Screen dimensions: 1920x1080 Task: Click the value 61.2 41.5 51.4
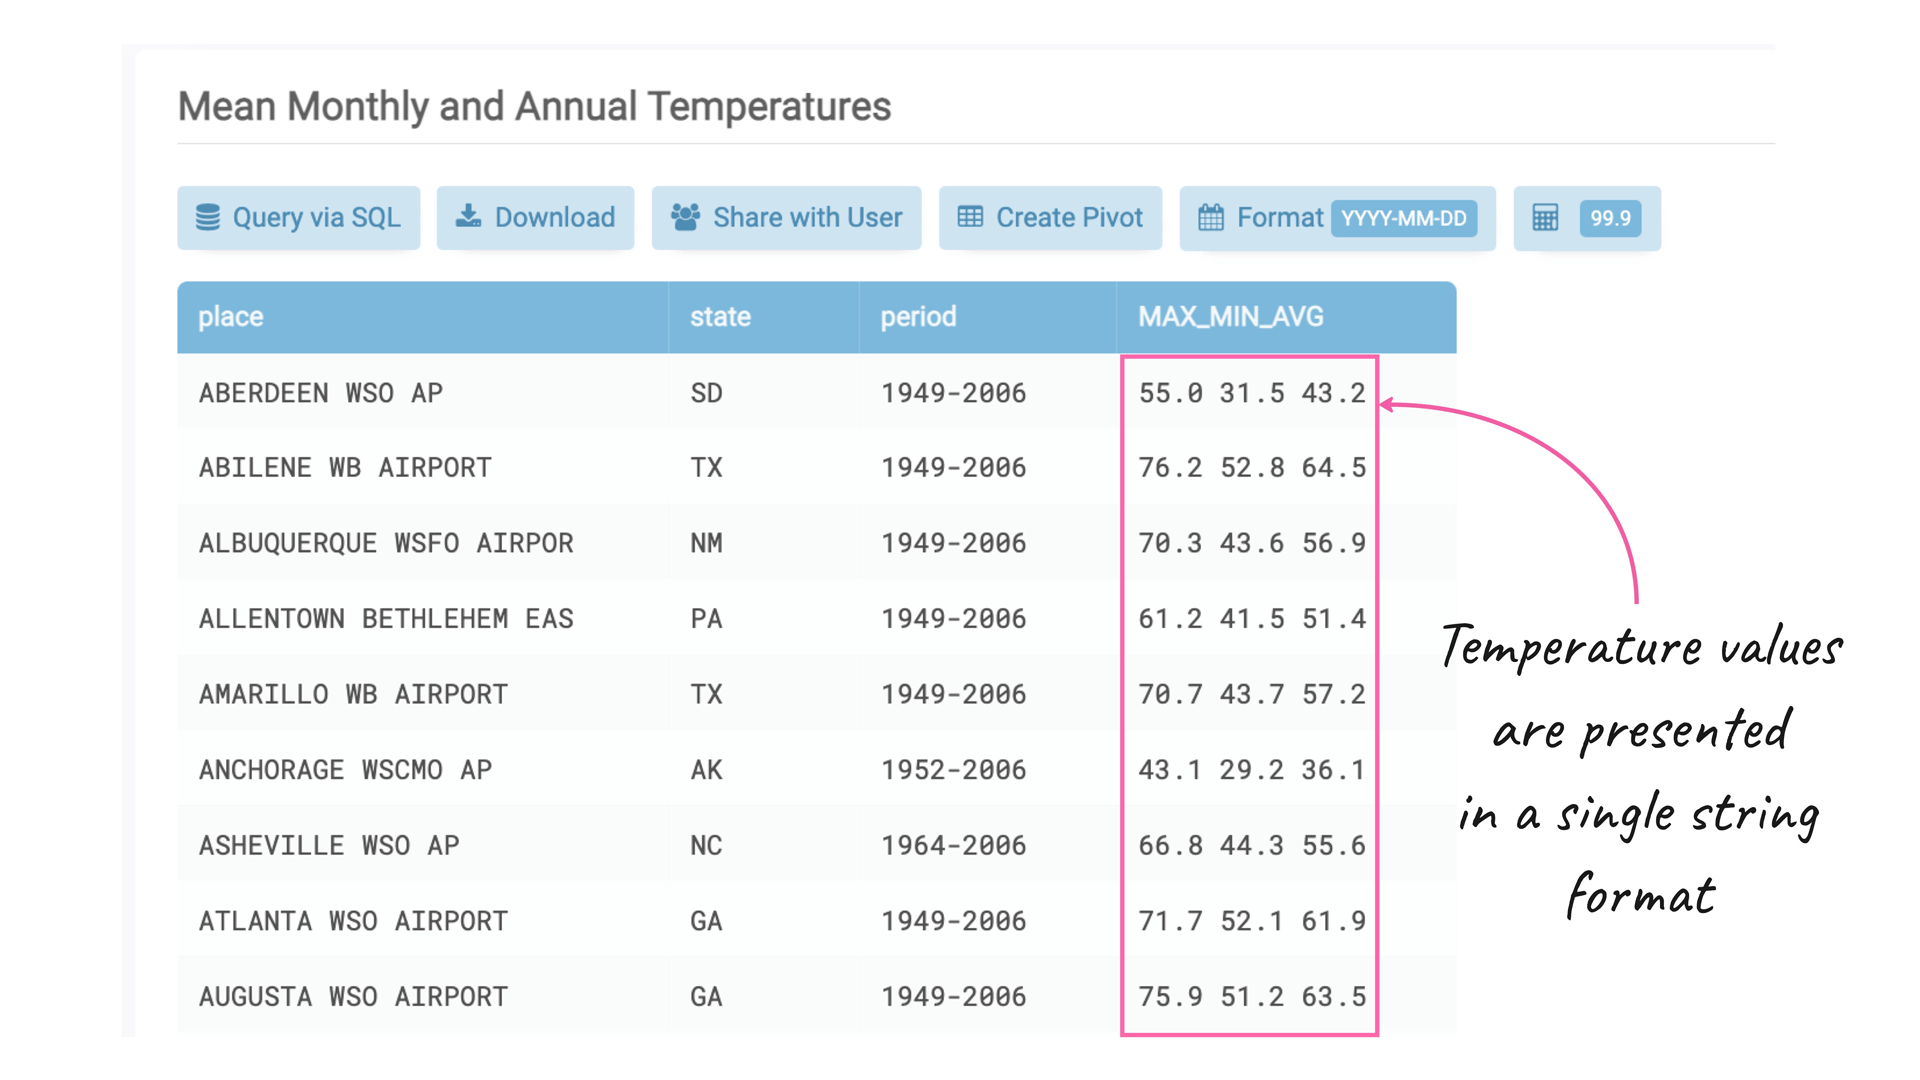click(1252, 619)
